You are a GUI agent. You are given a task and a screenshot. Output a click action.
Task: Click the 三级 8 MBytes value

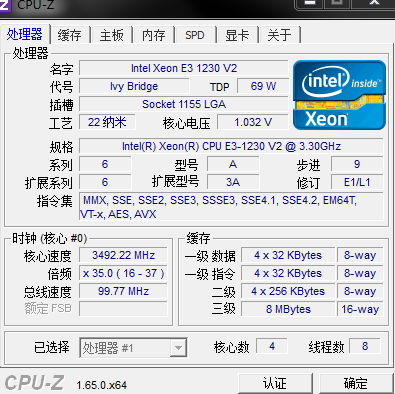coord(288,309)
